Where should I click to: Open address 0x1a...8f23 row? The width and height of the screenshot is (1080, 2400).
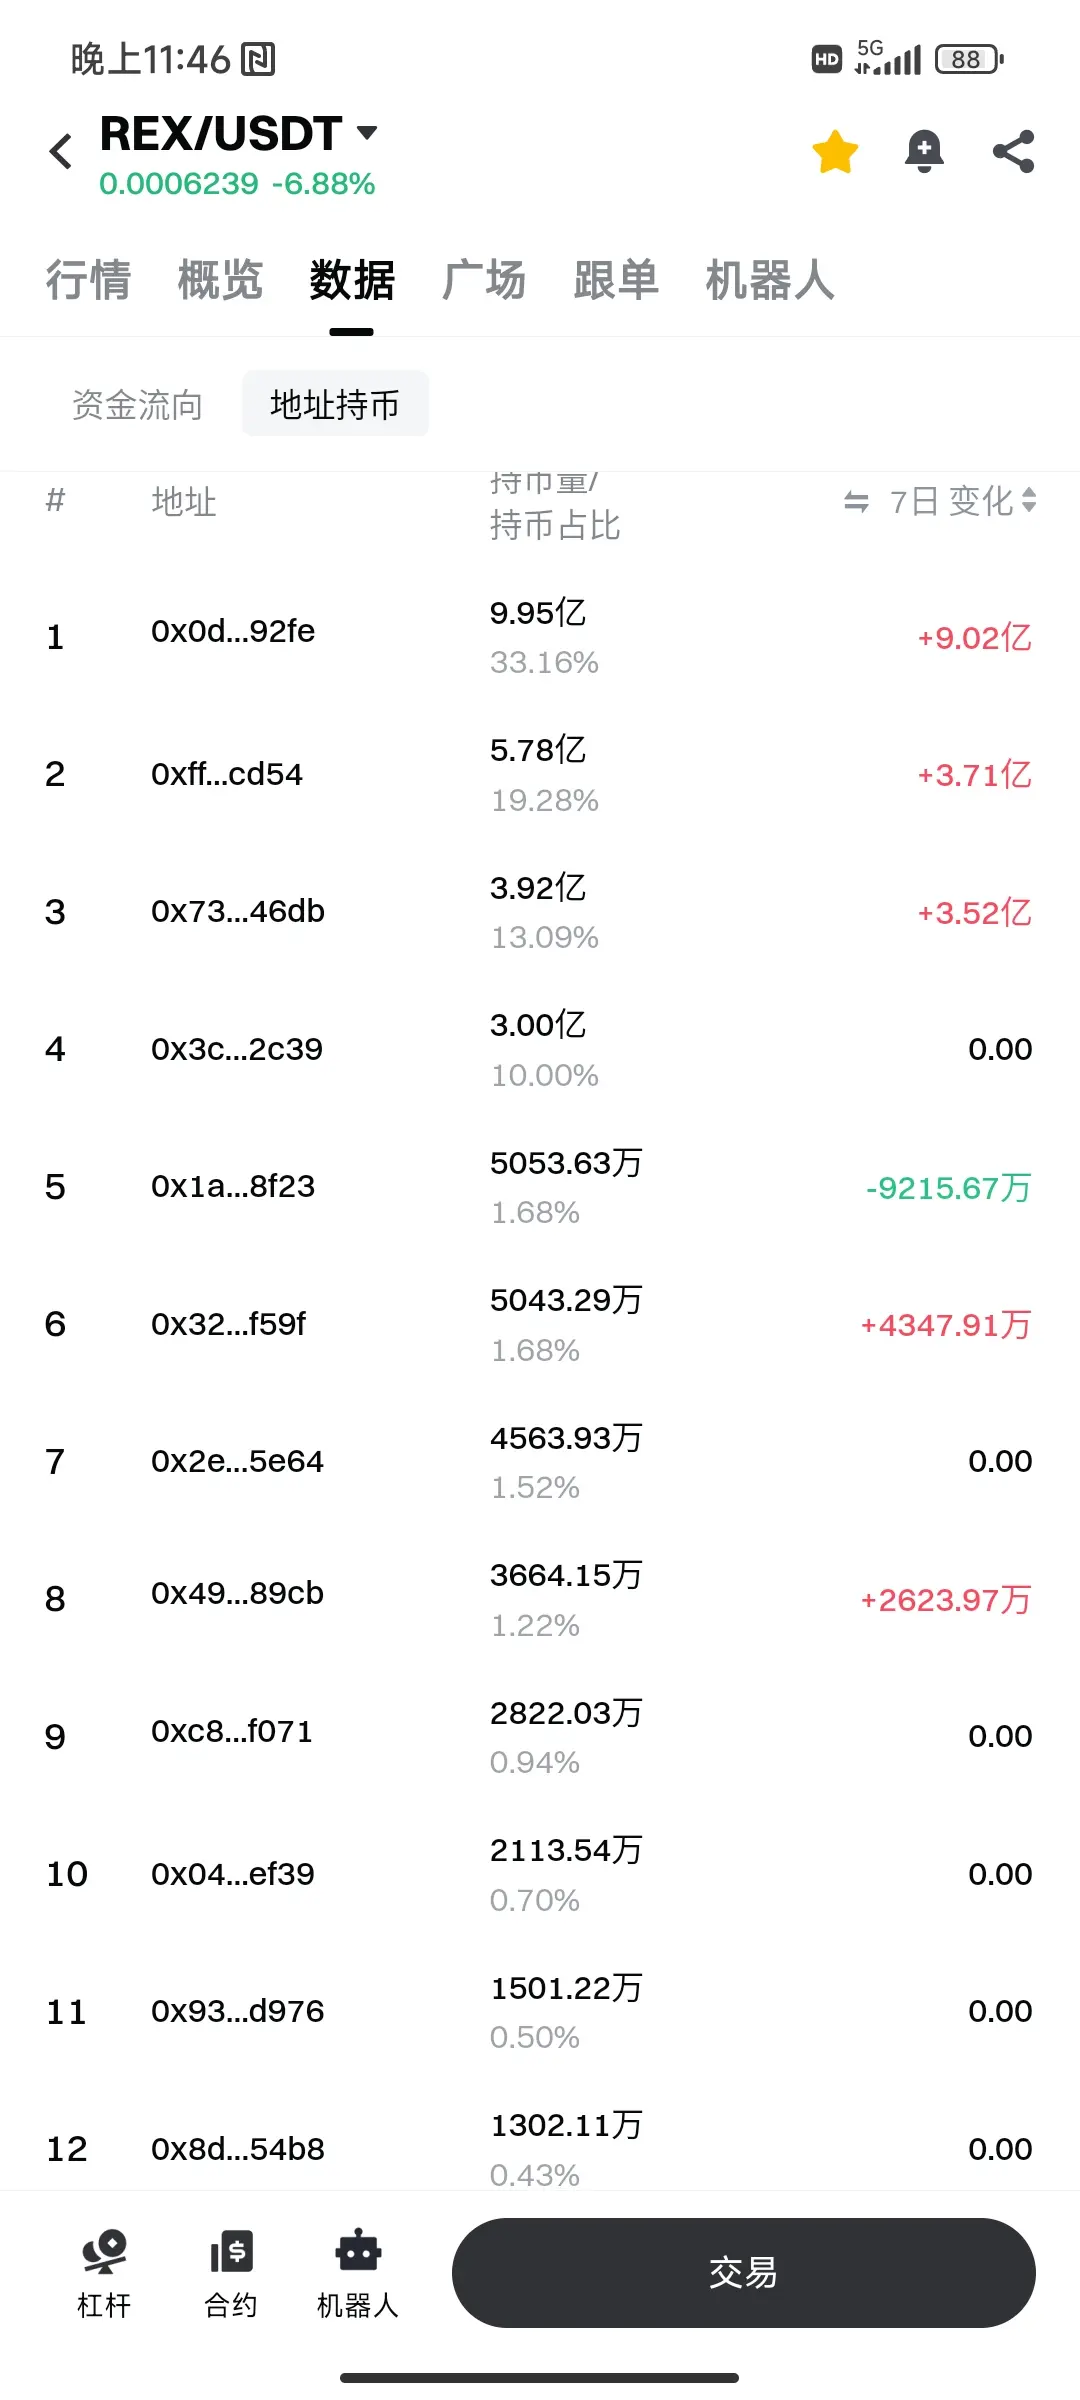[540, 1187]
